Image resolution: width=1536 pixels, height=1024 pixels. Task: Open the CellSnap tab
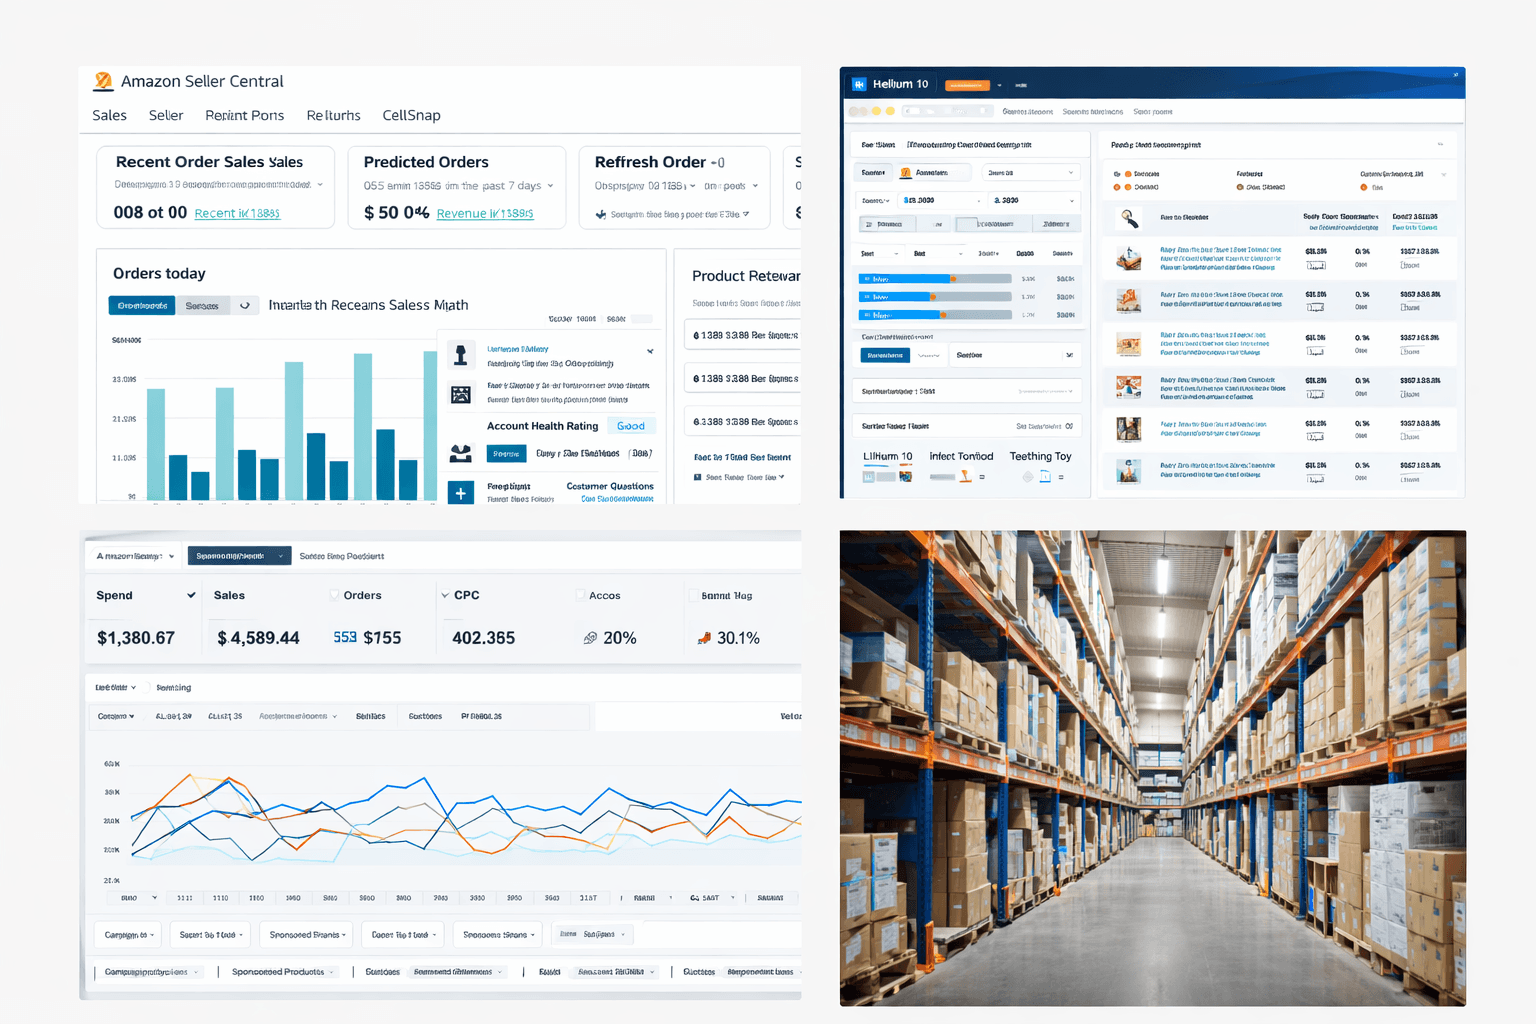coord(411,115)
